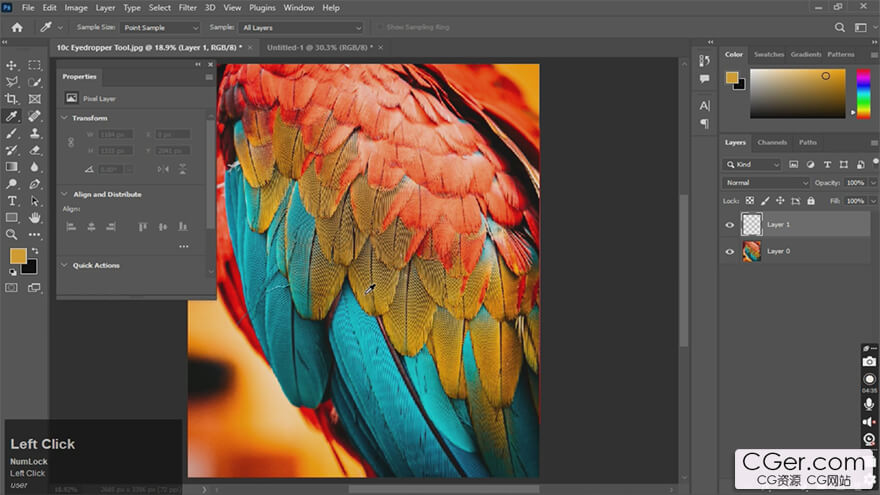This screenshot has height=495, width=880.
Task: Open the Swatches panel tab
Action: (x=768, y=54)
